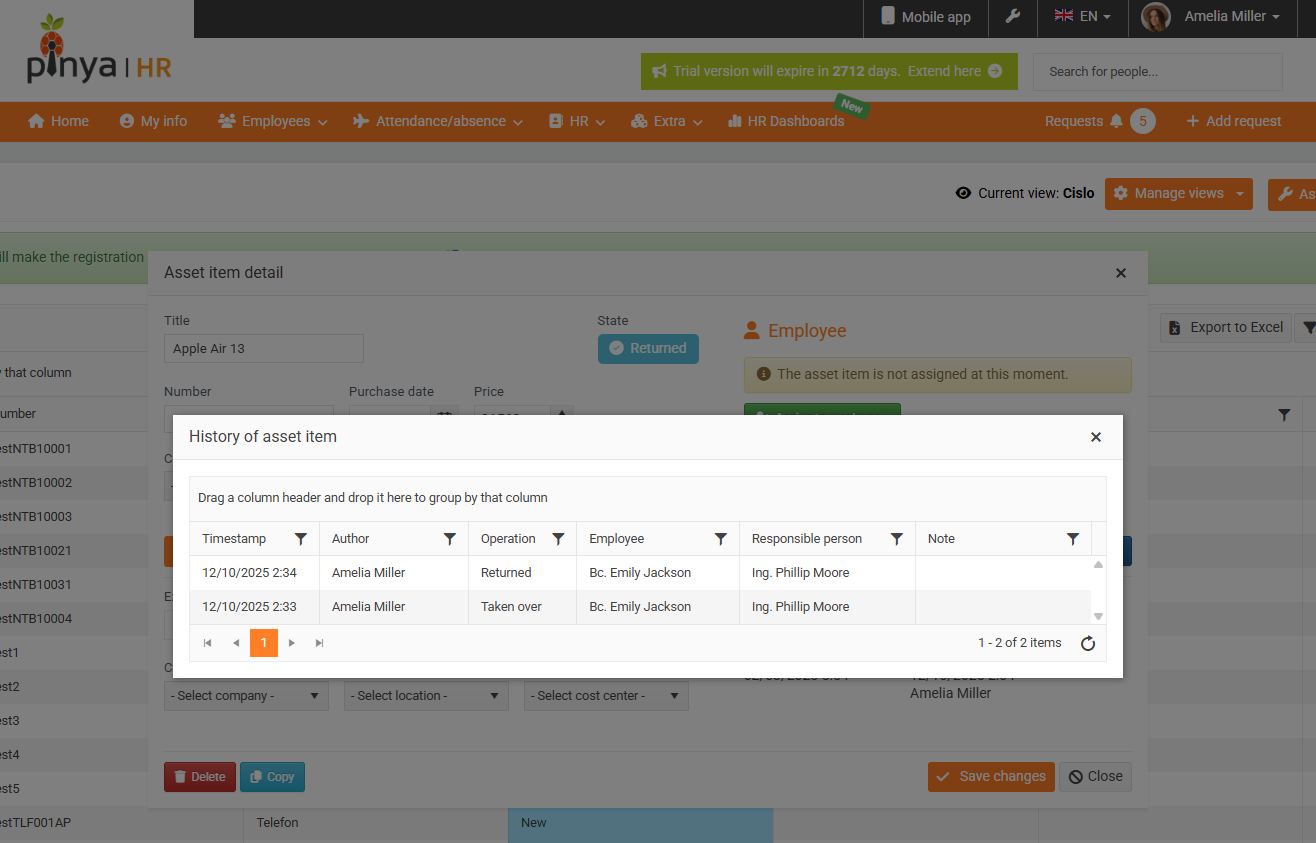Go to previous page of history
Image resolution: width=1316 pixels, height=843 pixels.
pyautogui.click(x=236, y=643)
